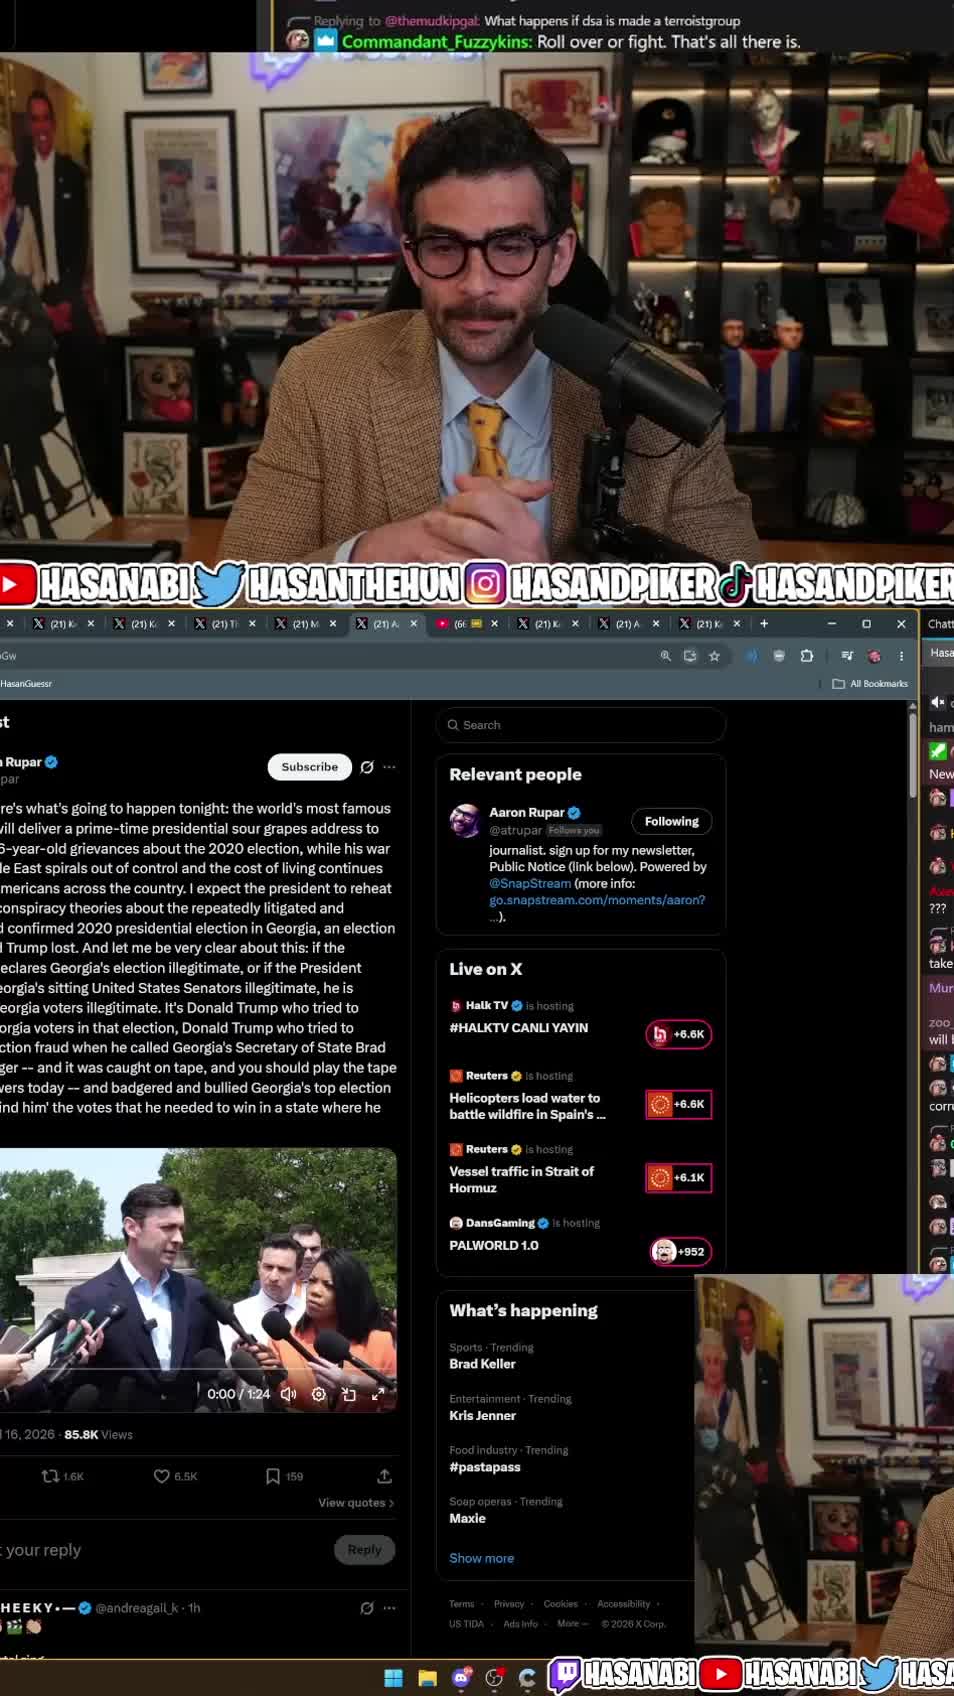
Task: Open the @andreagail_k profile handle
Action: 137,1608
